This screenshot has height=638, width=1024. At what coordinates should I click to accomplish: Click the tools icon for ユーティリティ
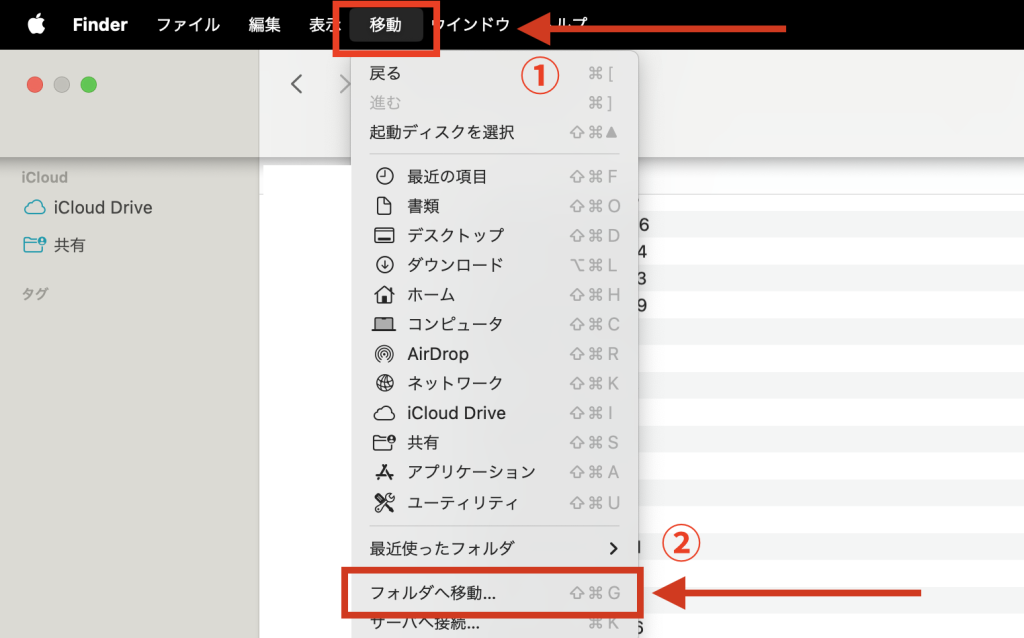(384, 502)
